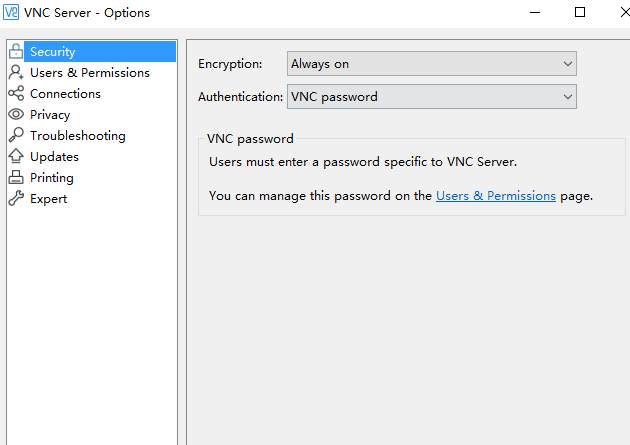Minimize the VNC Server Options window
Image resolution: width=630 pixels, height=445 pixels.
(534, 12)
